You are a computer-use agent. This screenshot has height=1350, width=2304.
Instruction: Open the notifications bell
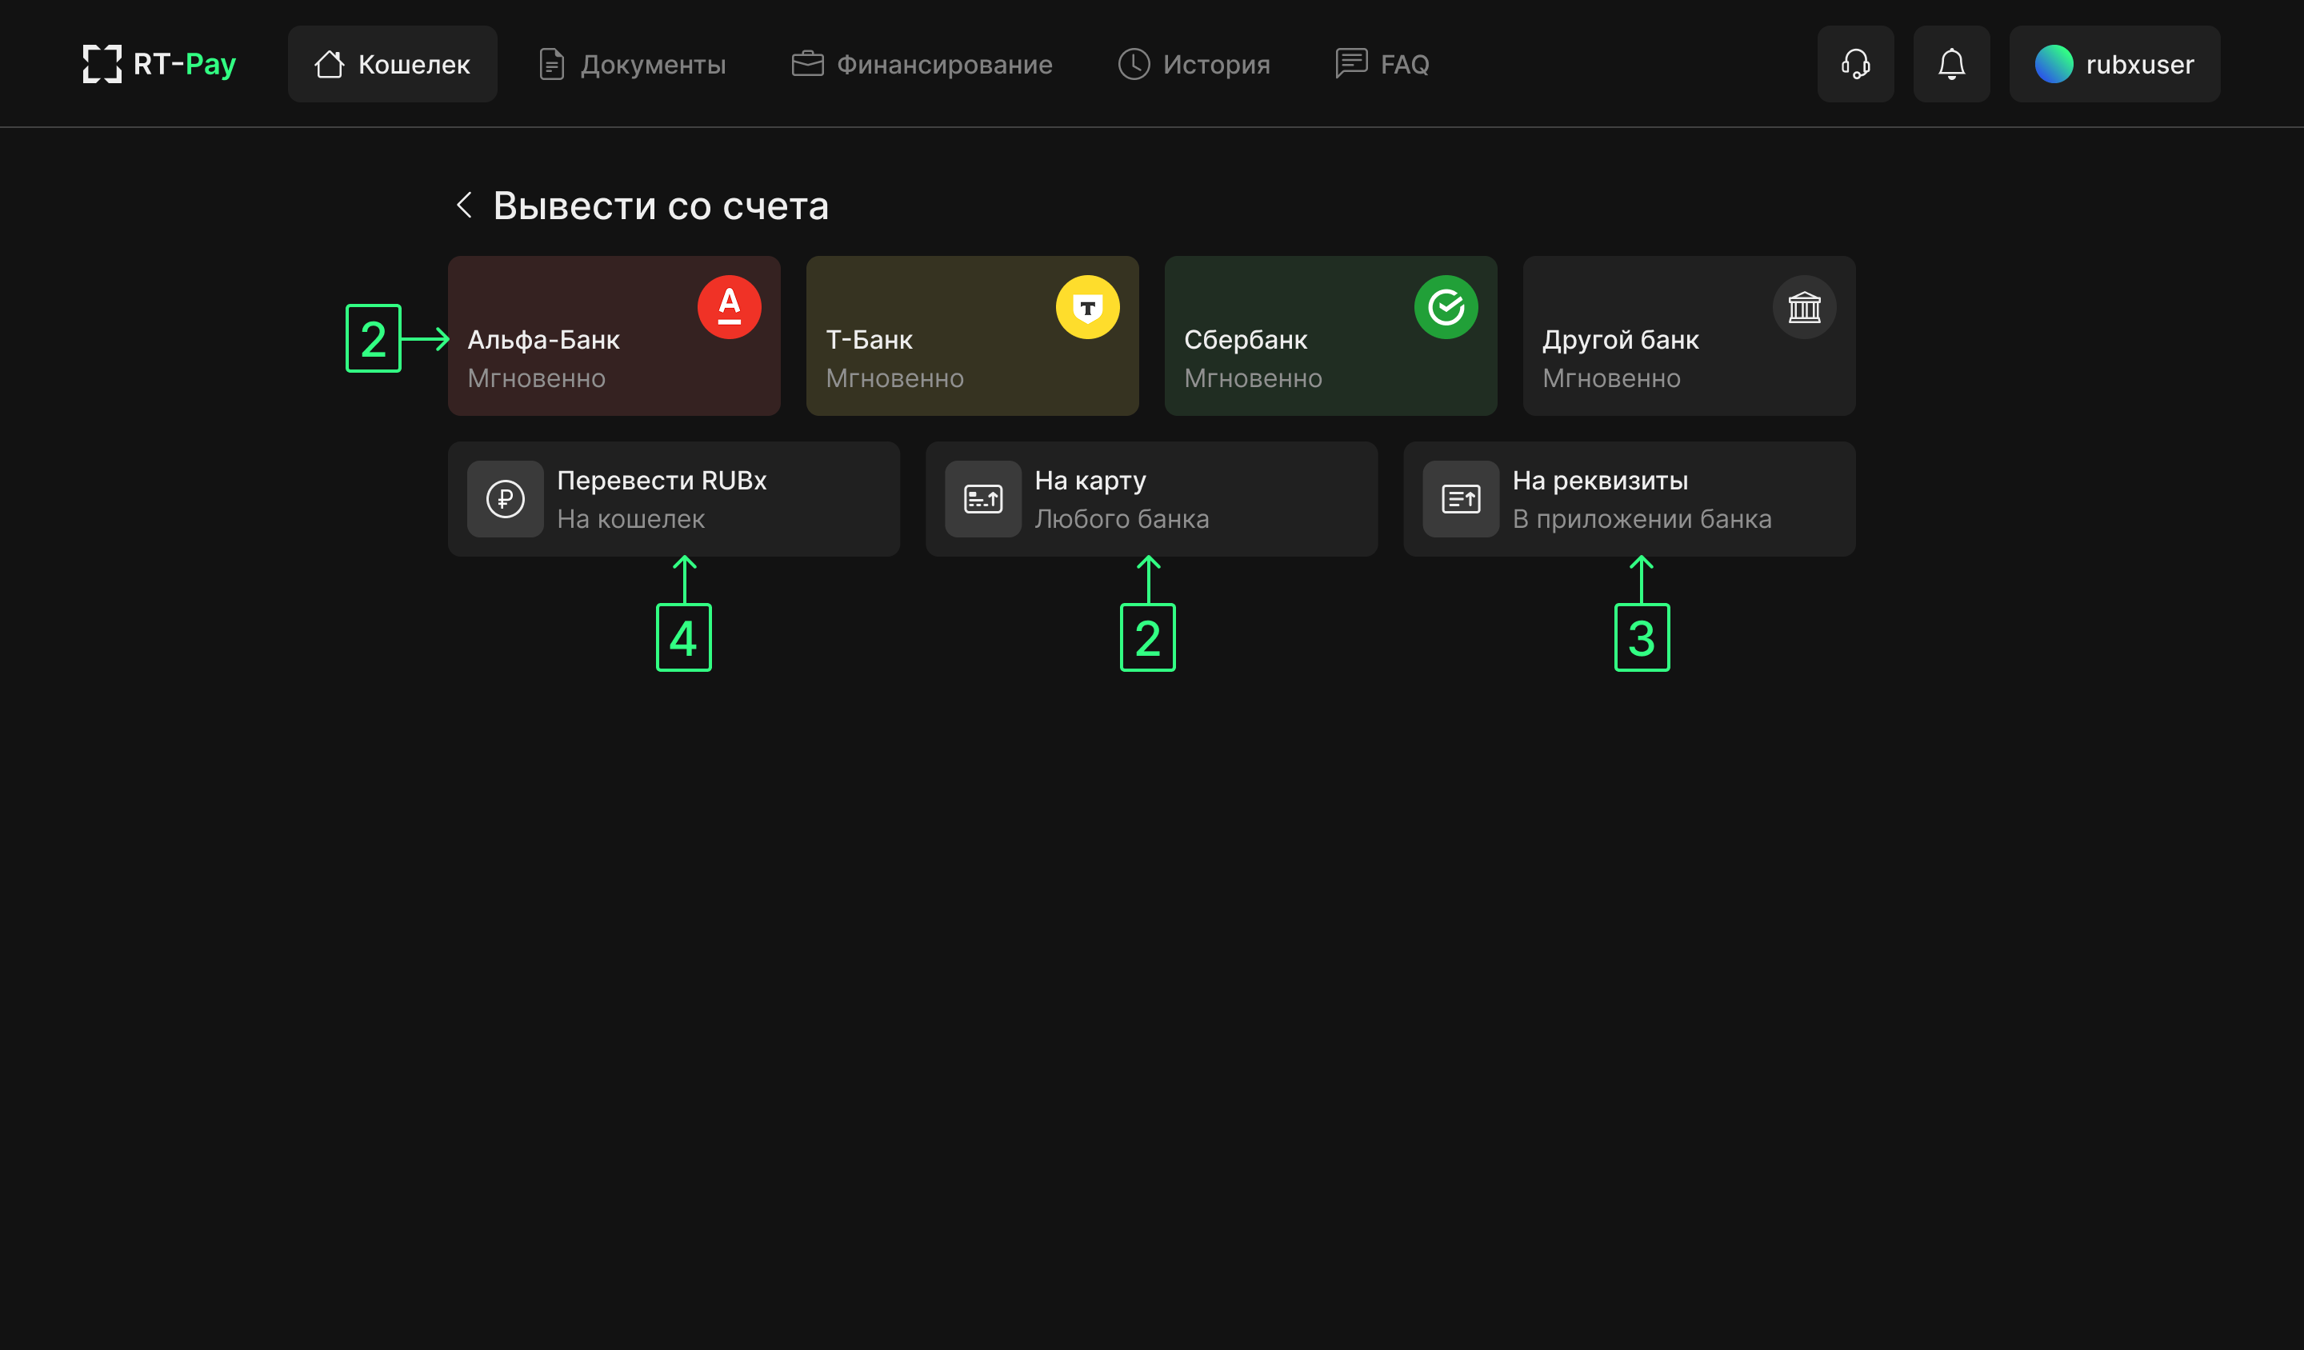tap(1951, 64)
